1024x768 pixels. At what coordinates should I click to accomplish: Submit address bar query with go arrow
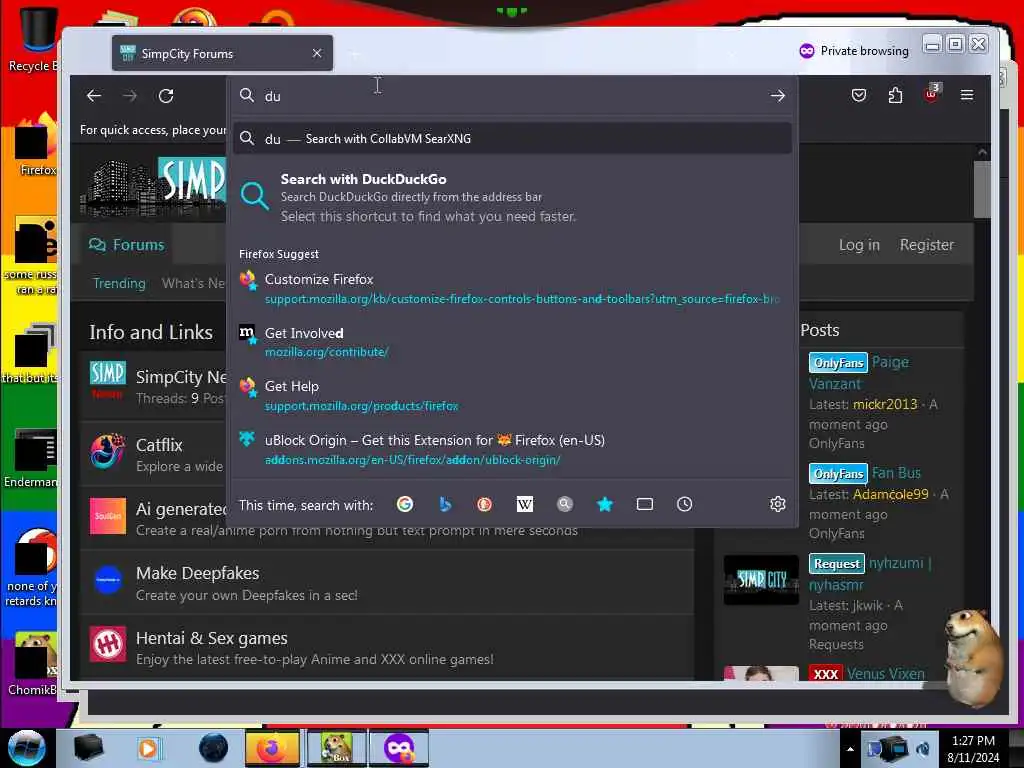coord(777,96)
